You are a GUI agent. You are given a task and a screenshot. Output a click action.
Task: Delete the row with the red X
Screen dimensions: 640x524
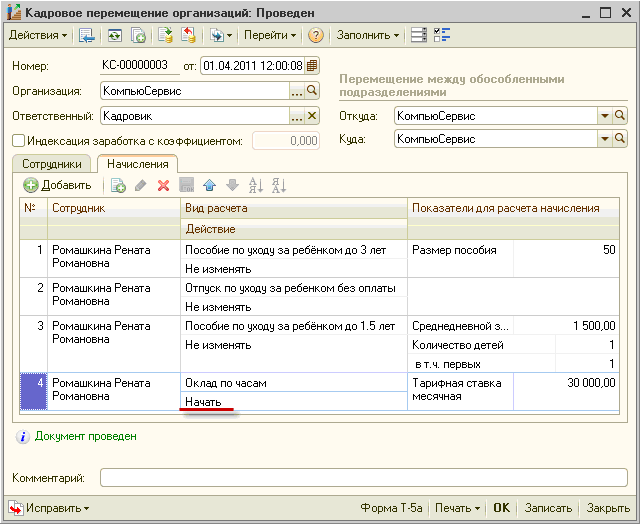click(x=164, y=186)
